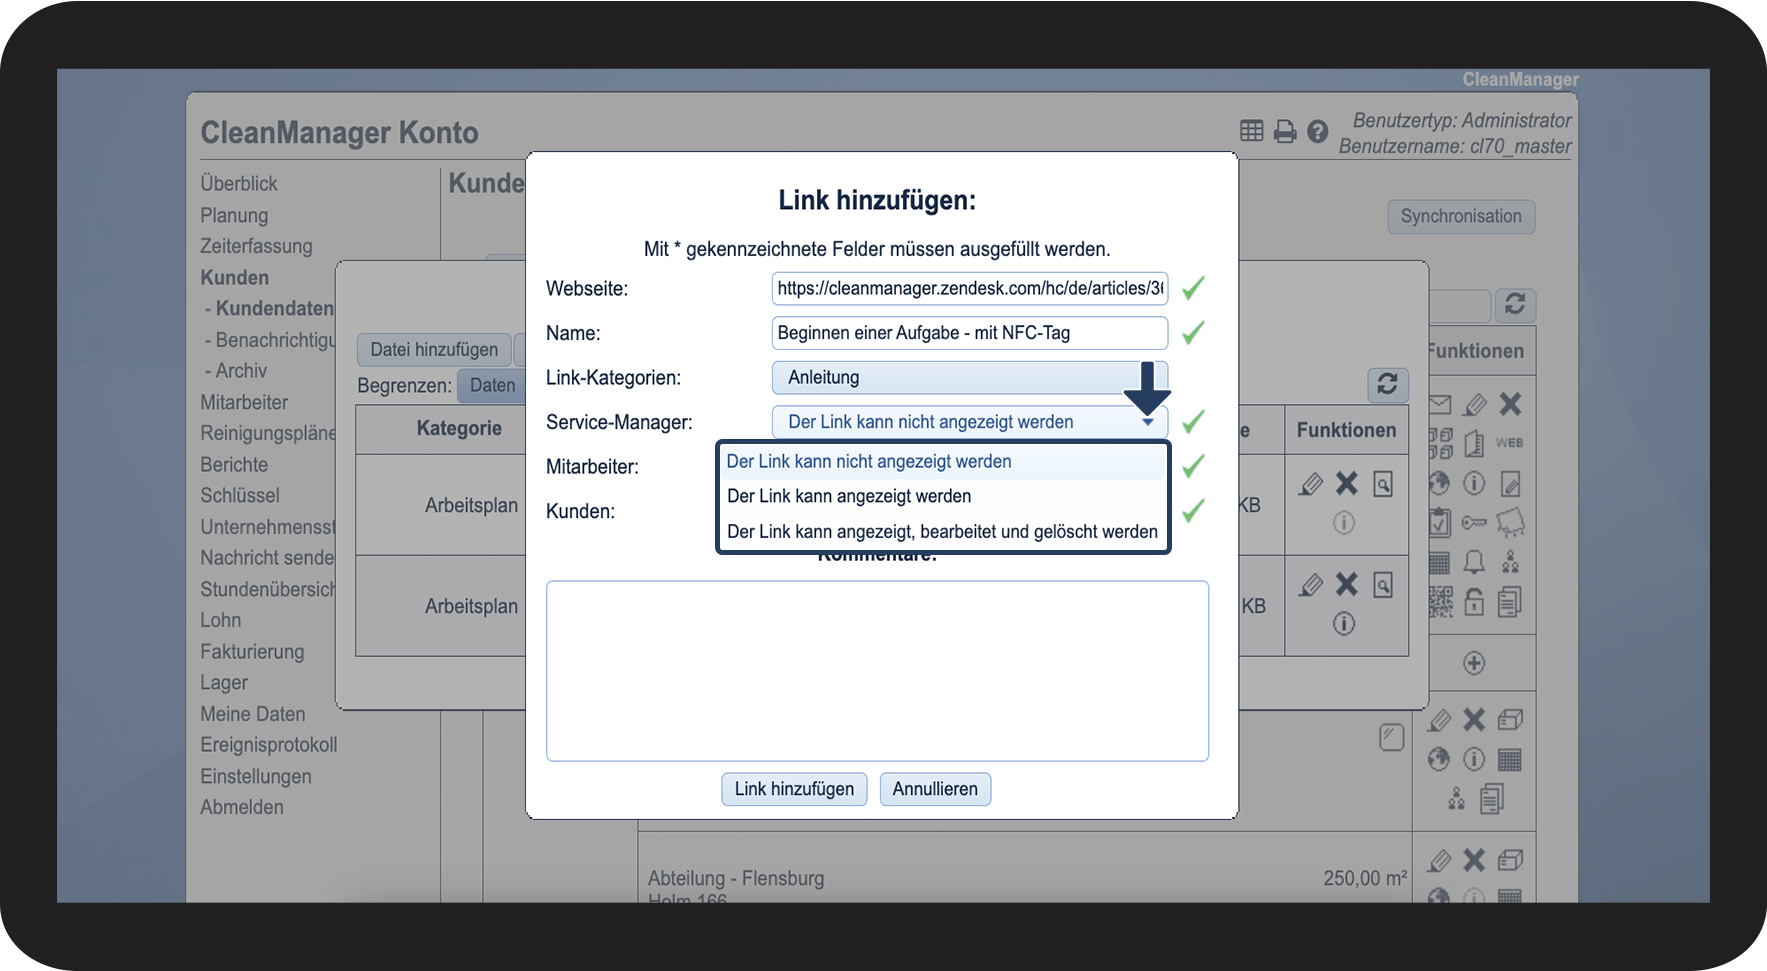
Task: Preview first Arbeitsplan file with magnifier icon
Action: coord(1383,484)
